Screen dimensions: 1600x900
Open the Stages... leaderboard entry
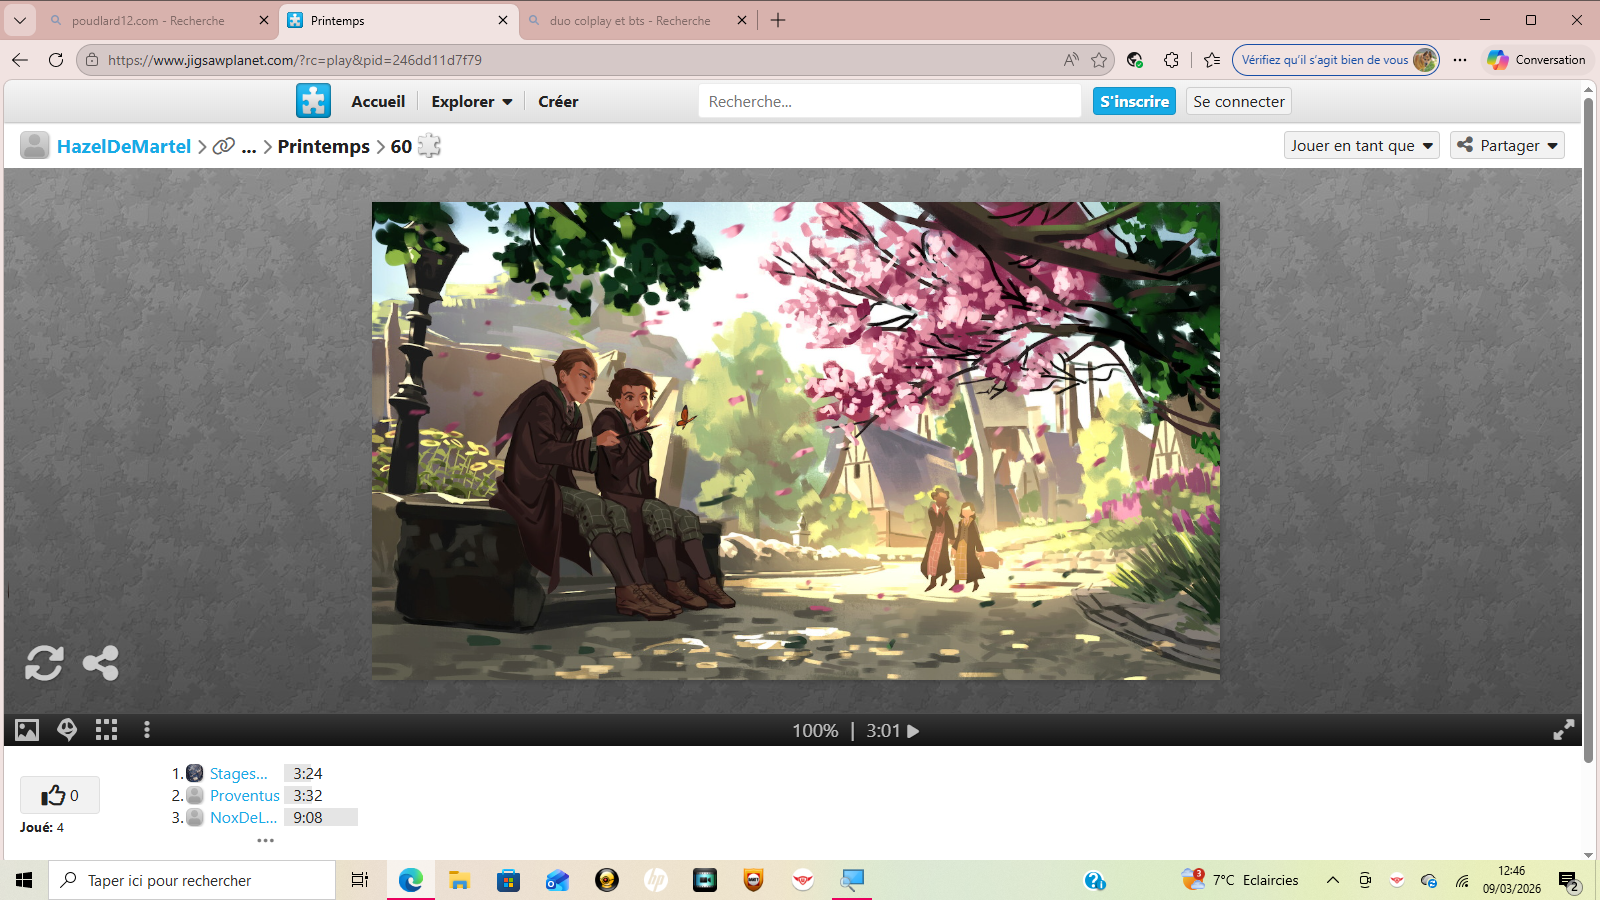239,773
